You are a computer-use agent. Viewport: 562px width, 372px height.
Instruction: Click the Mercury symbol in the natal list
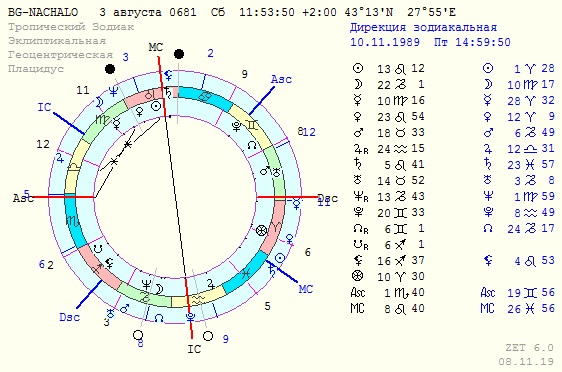click(x=357, y=100)
